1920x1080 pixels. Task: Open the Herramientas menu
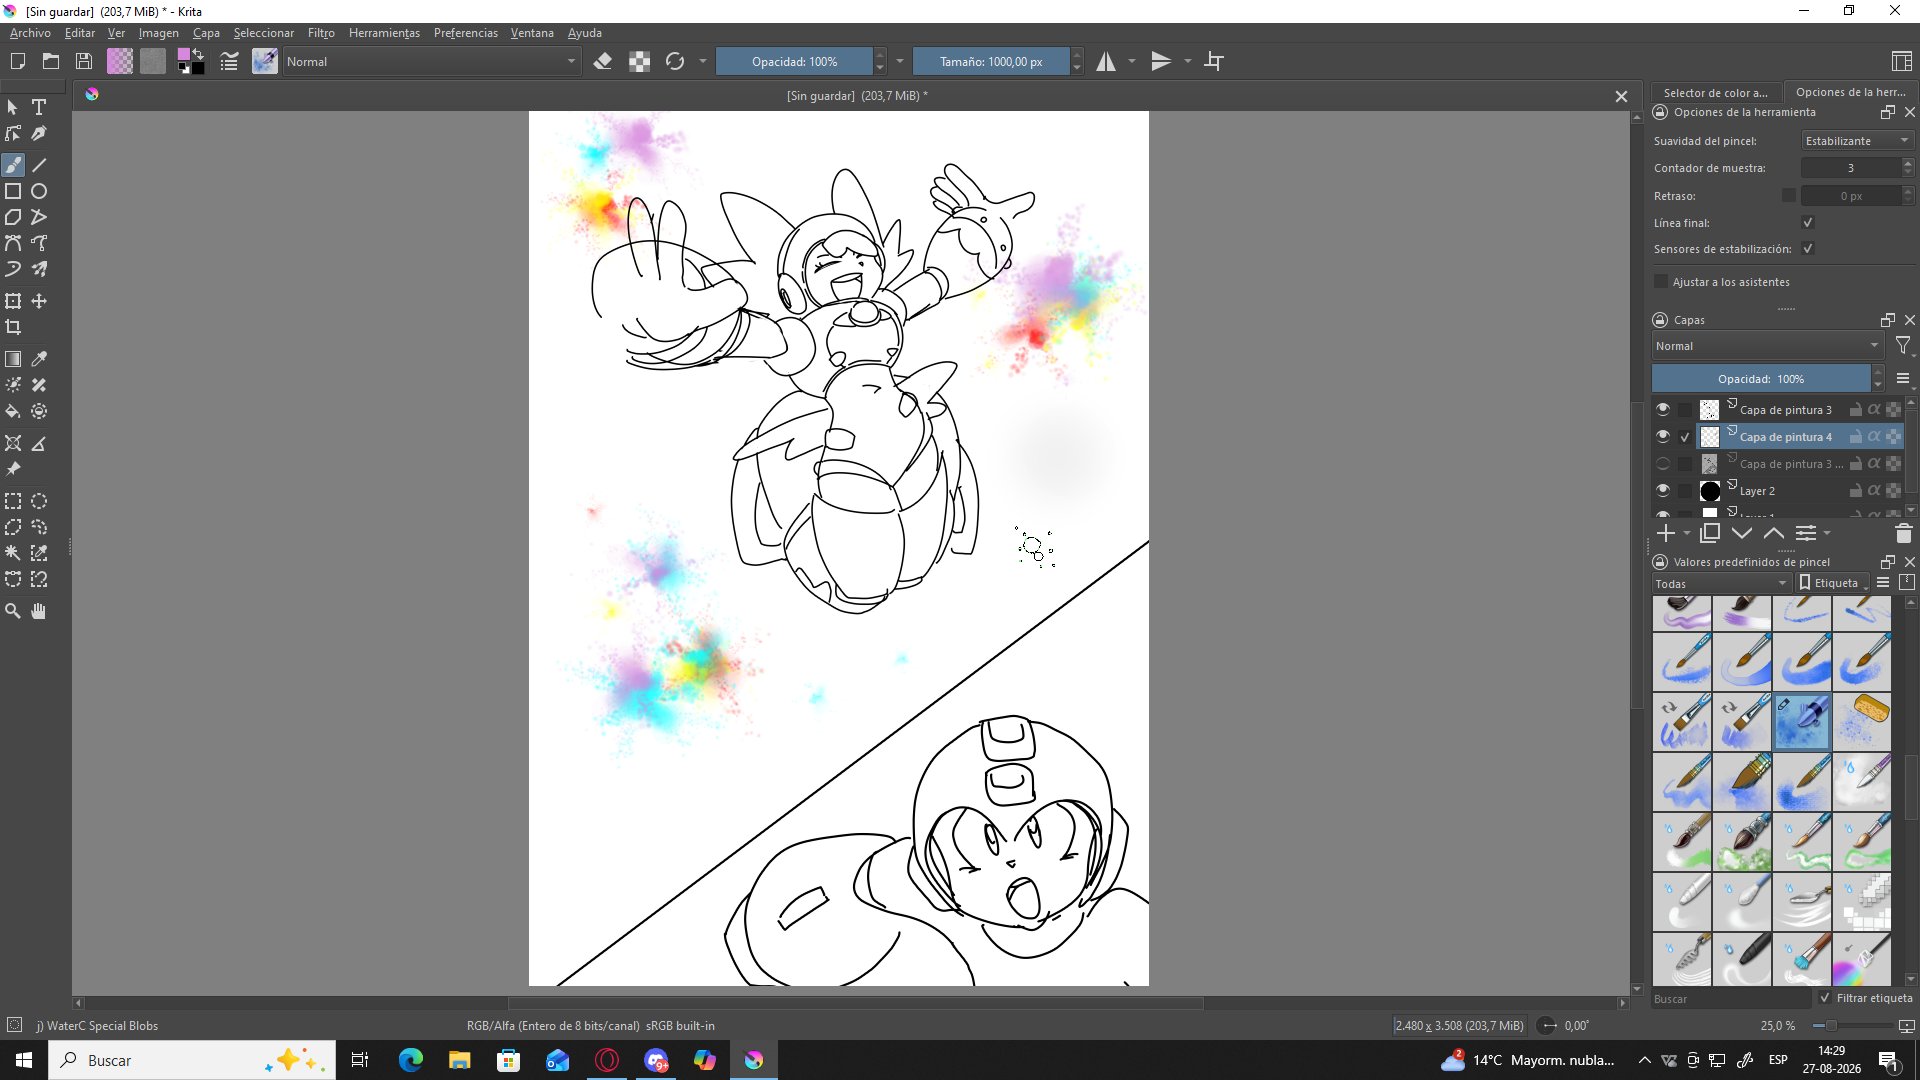pos(384,33)
